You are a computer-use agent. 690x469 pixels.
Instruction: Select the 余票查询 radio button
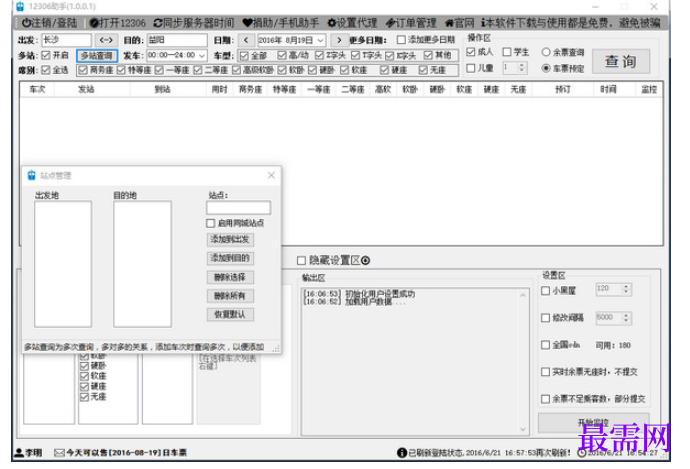546,52
